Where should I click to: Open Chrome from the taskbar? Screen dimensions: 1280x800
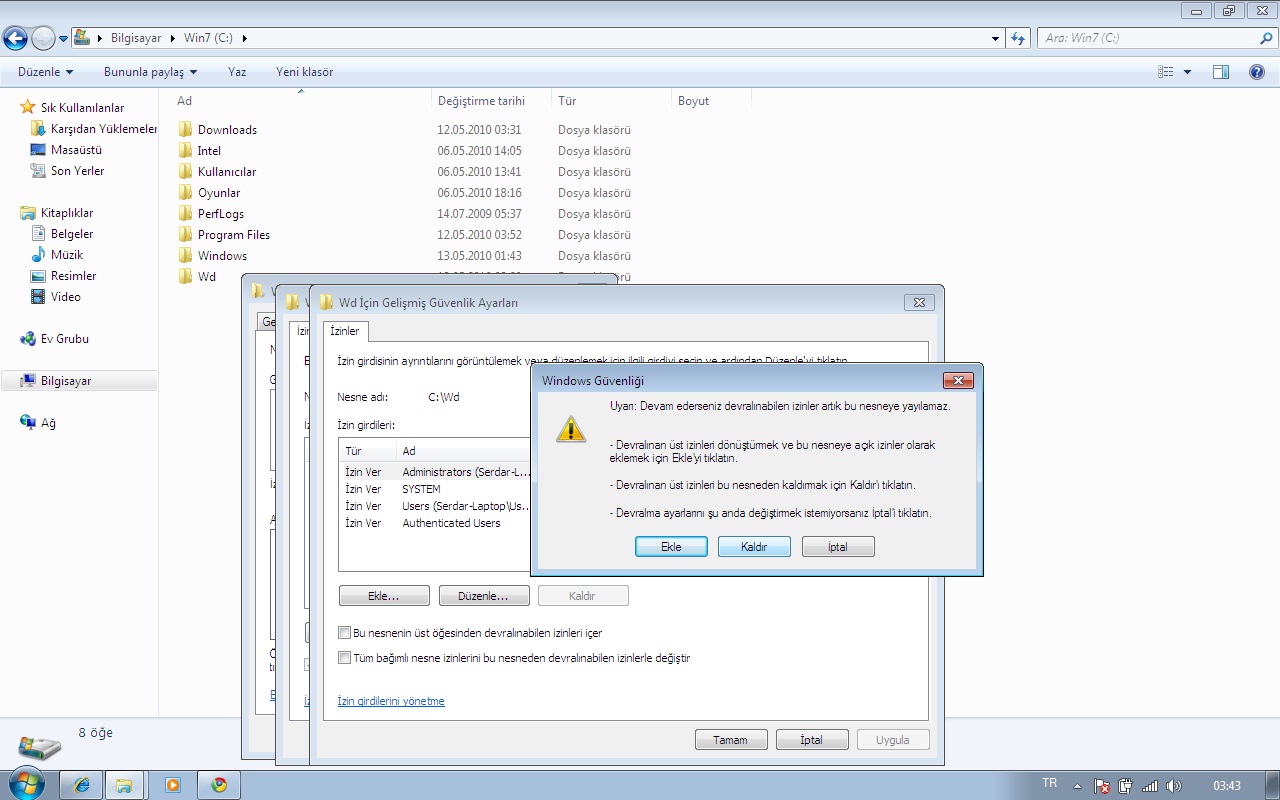pyautogui.click(x=219, y=785)
